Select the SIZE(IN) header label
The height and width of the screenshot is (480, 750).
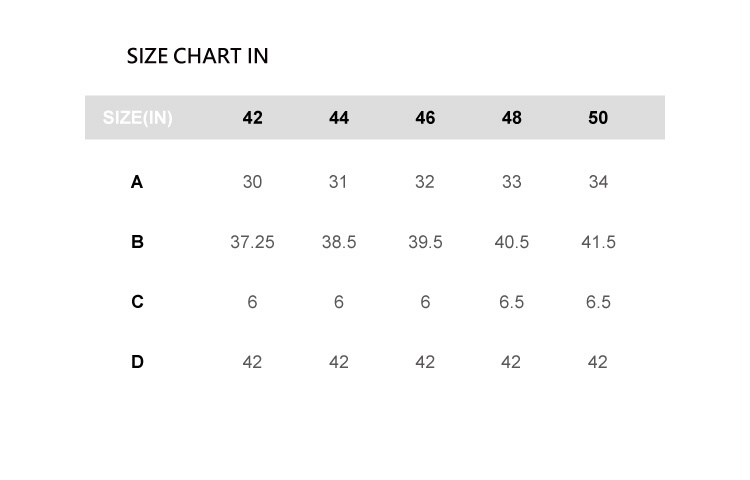138,118
